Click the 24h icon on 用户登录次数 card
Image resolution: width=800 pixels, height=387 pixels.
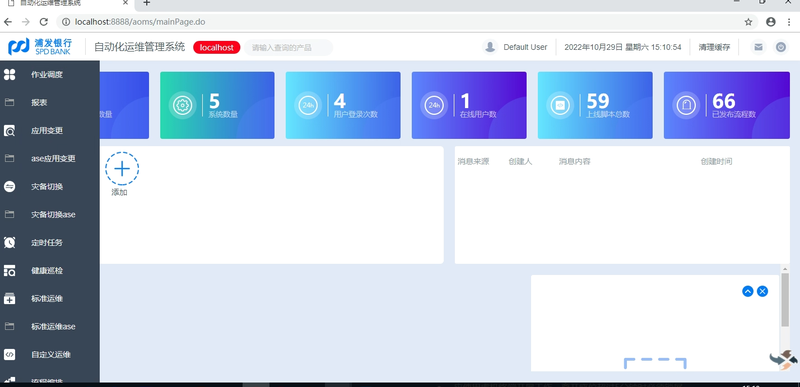[x=308, y=105]
